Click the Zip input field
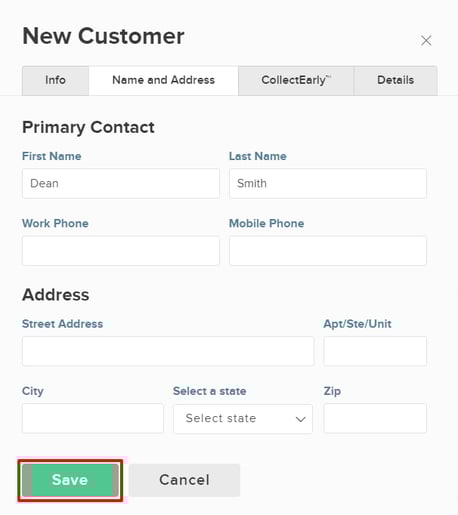The image size is (458, 515). pyautogui.click(x=375, y=418)
